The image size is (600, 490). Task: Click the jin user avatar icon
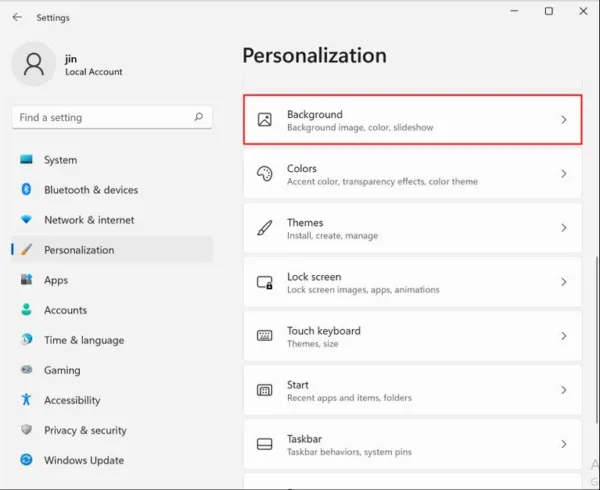tap(34, 64)
